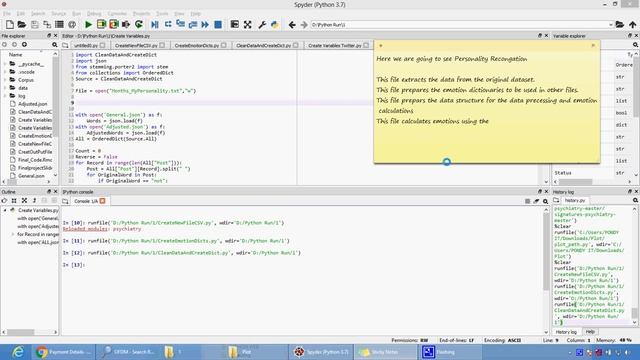
Task: Search in the file explorer pane
Action: [55, 44]
